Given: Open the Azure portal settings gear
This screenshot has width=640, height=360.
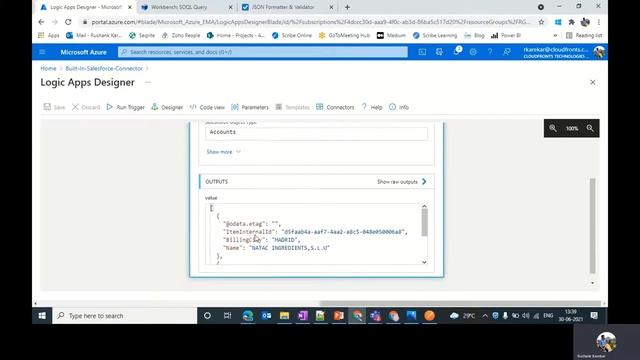Looking at the screenshot, I should 473,52.
